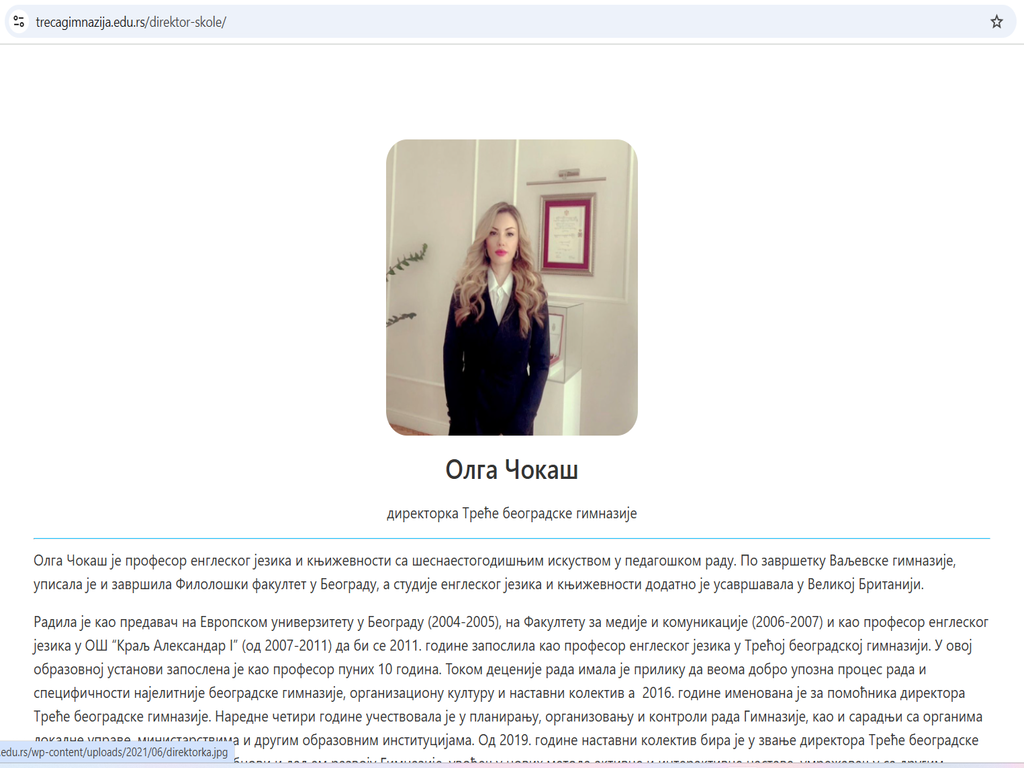Click paragraph starting Олга Чокаш је професор
Screen dimensions: 1024x768
(494, 572)
